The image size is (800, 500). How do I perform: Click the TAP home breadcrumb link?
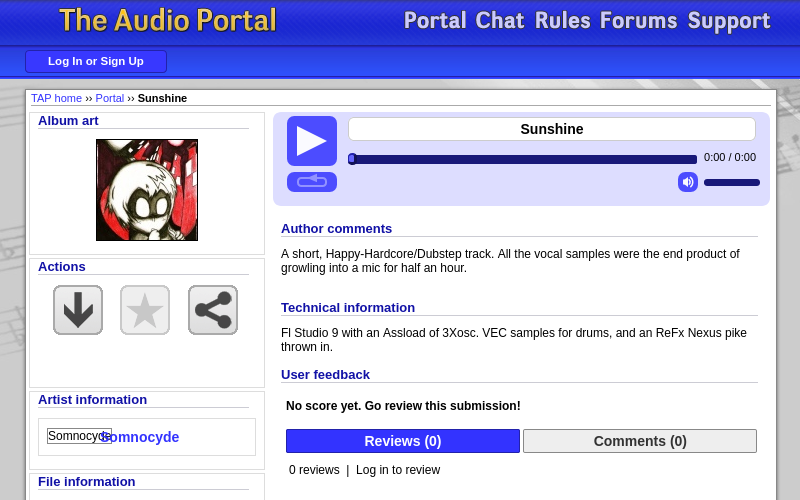coord(56,98)
